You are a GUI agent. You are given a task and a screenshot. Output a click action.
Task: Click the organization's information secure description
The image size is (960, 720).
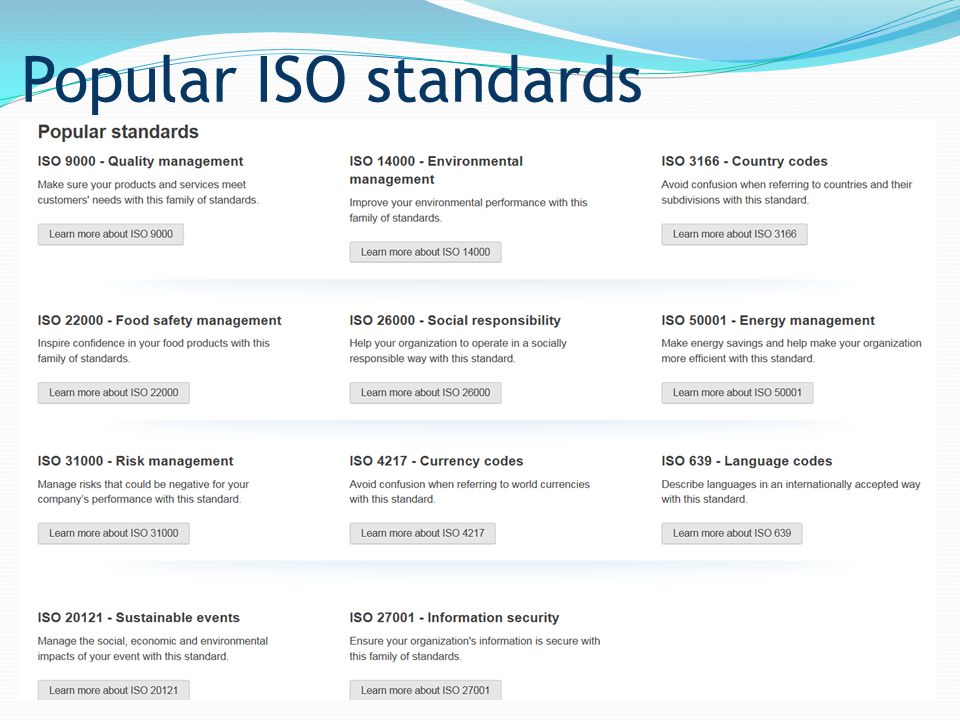474,648
